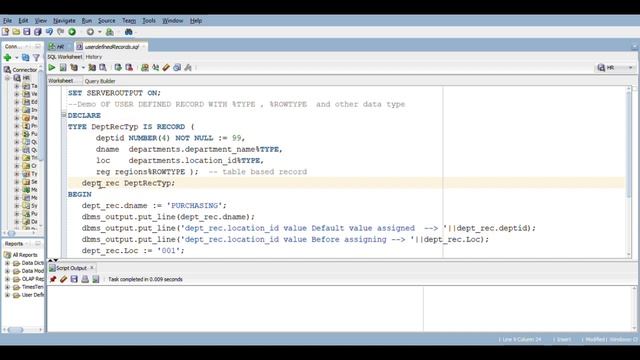Switch to the History tab

(x=94, y=57)
